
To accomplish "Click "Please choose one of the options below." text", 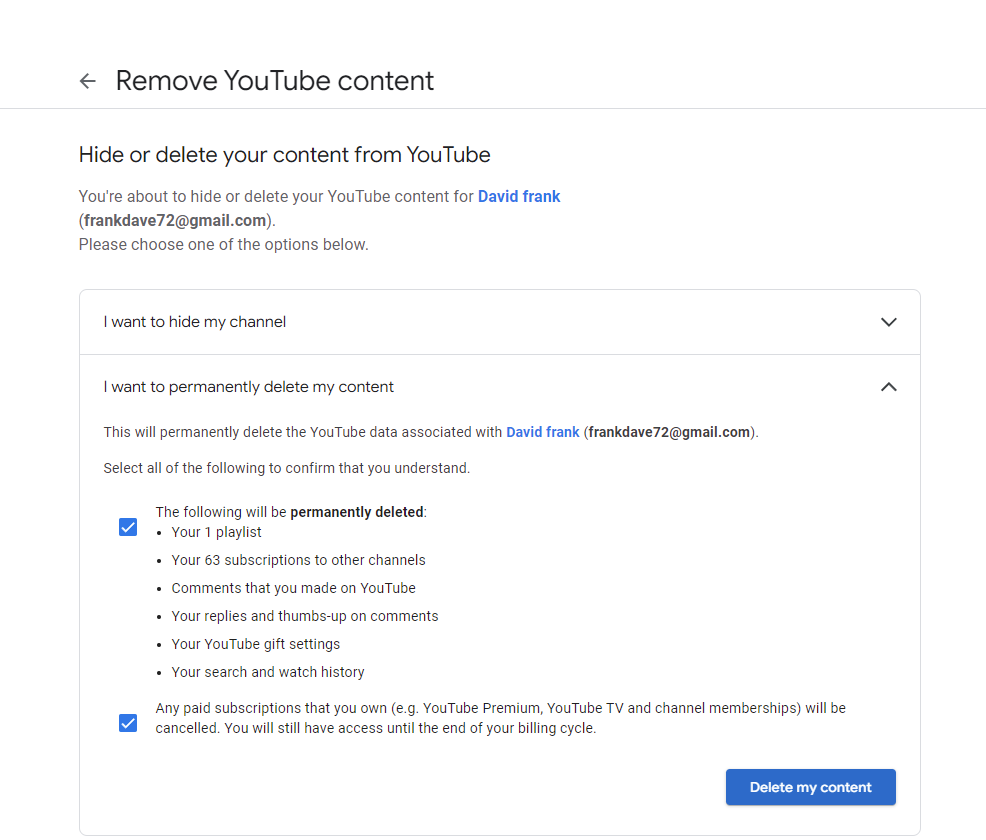I will pos(223,245).
